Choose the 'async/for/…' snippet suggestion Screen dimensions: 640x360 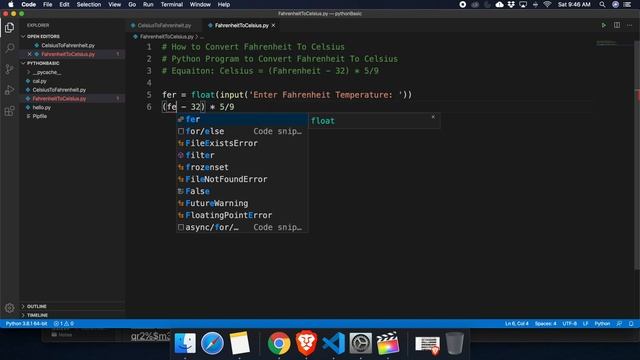coord(242,227)
